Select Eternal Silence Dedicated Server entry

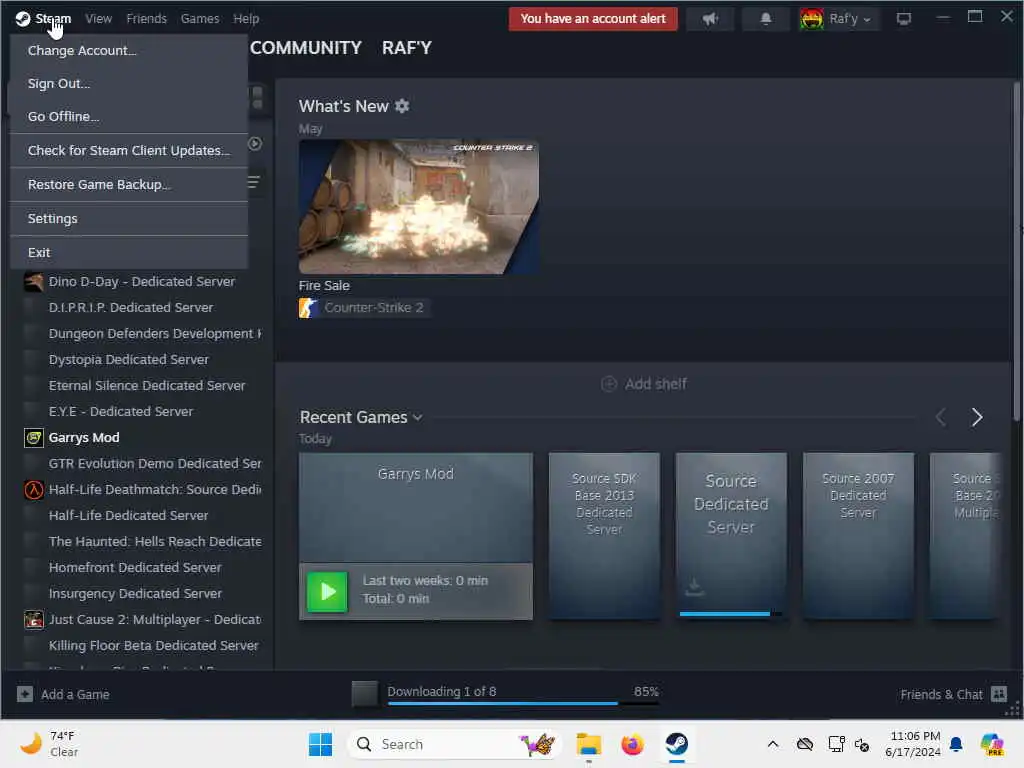click(x=147, y=385)
